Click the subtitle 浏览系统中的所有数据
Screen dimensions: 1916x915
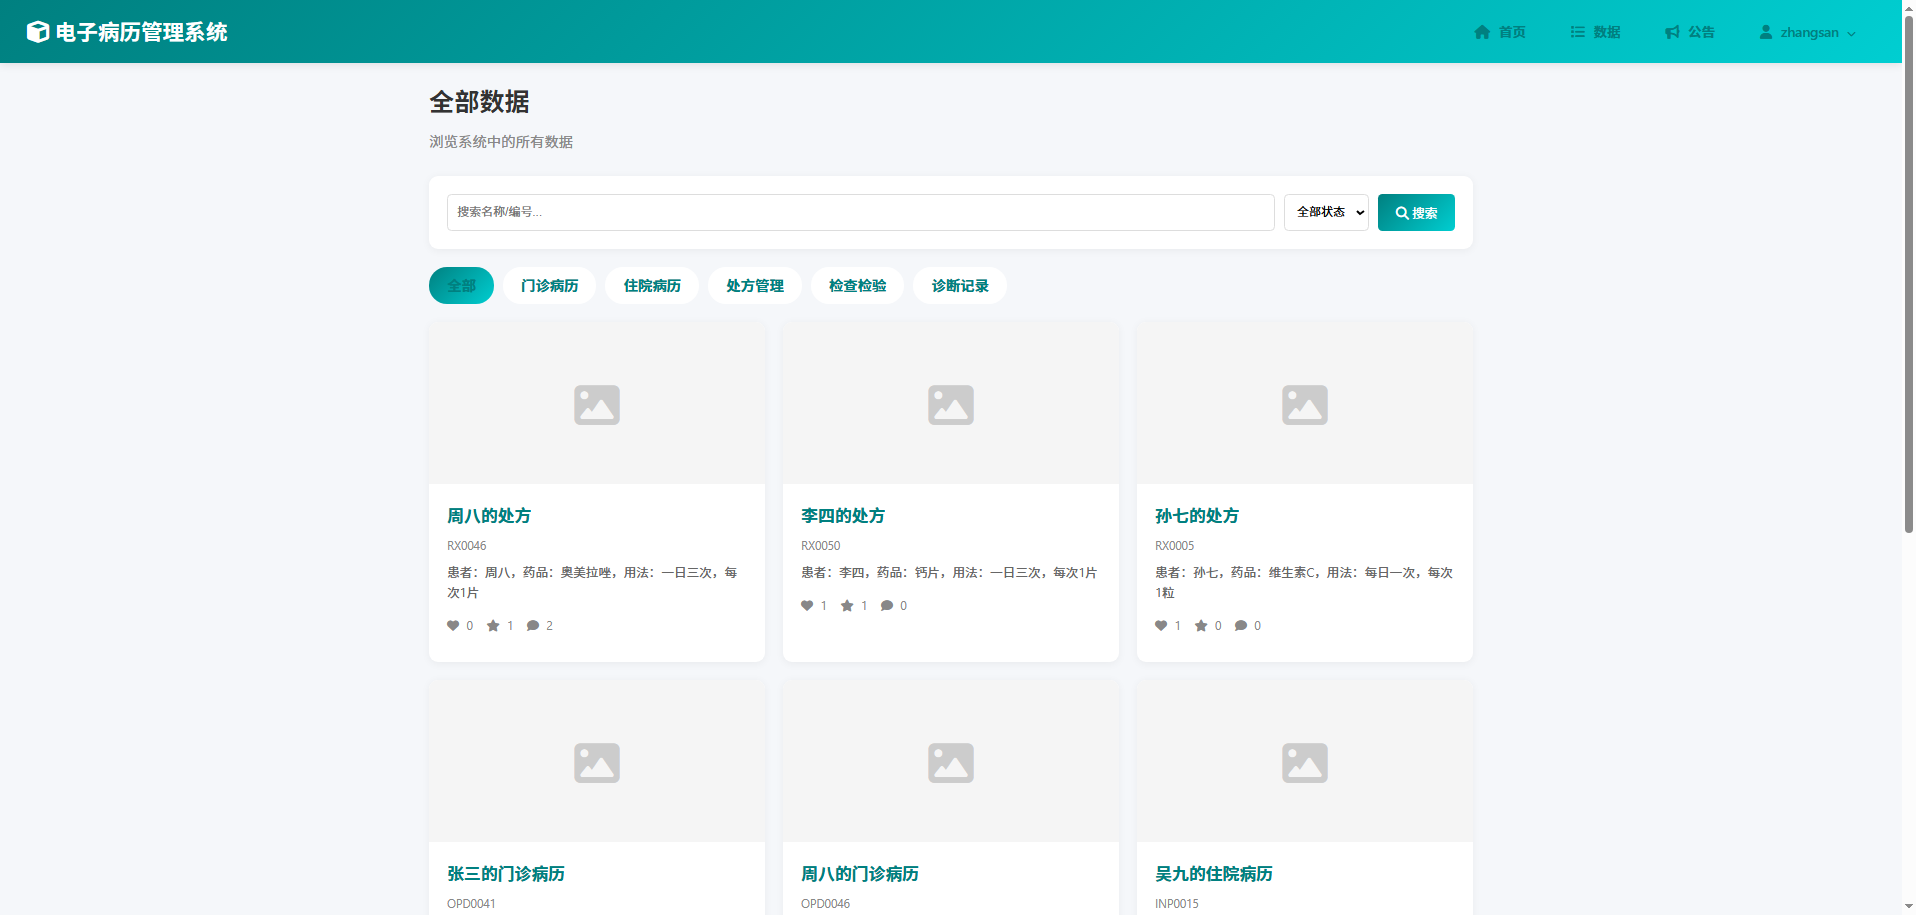pos(501,142)
